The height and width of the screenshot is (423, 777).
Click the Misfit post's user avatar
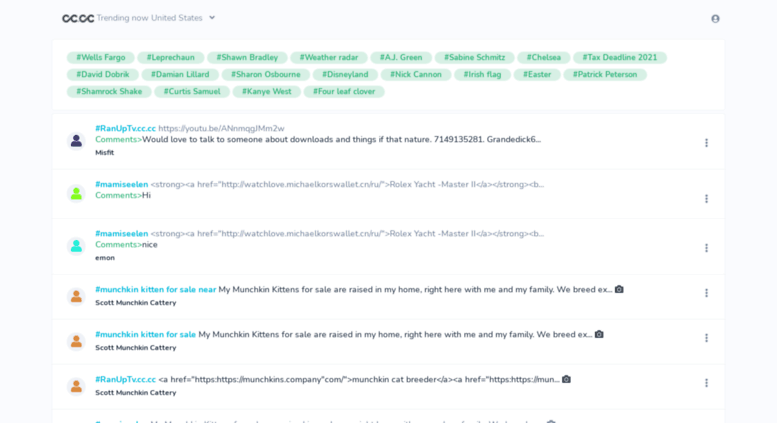pyautogui.click(x=76, y=141)
